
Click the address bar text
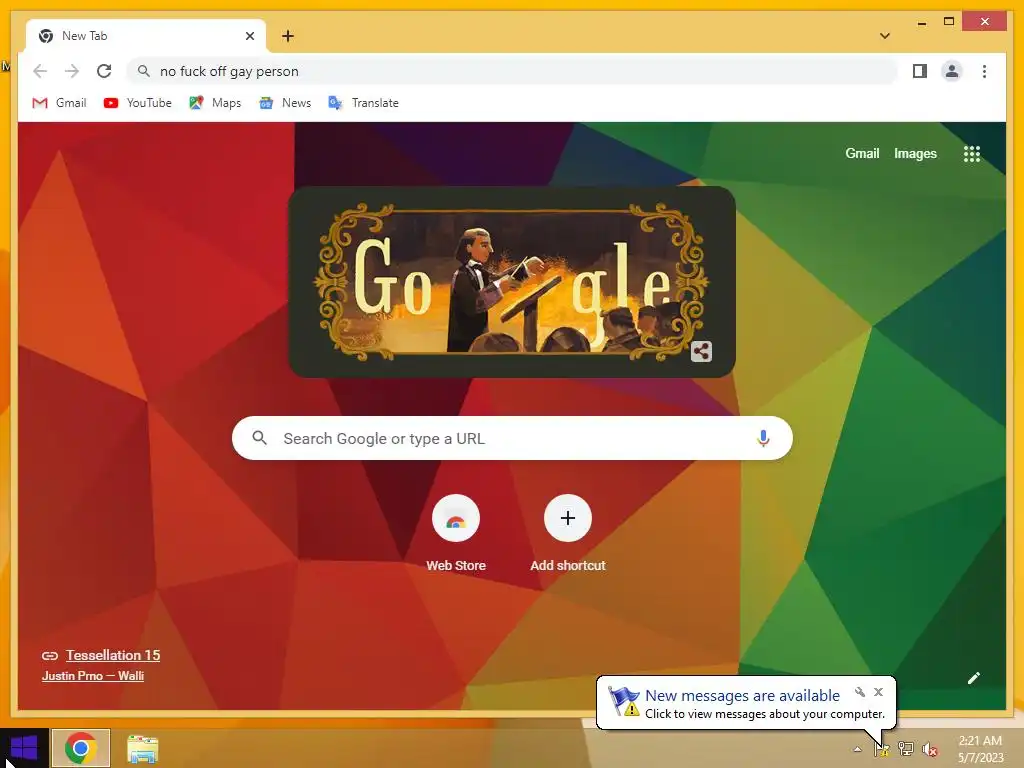pos(229,71)
